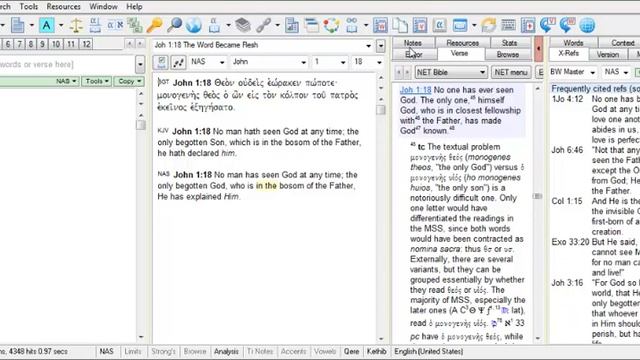640x360 pixels.
Task: Click the blue back arrow with V icon
Action: pos(547,25)
